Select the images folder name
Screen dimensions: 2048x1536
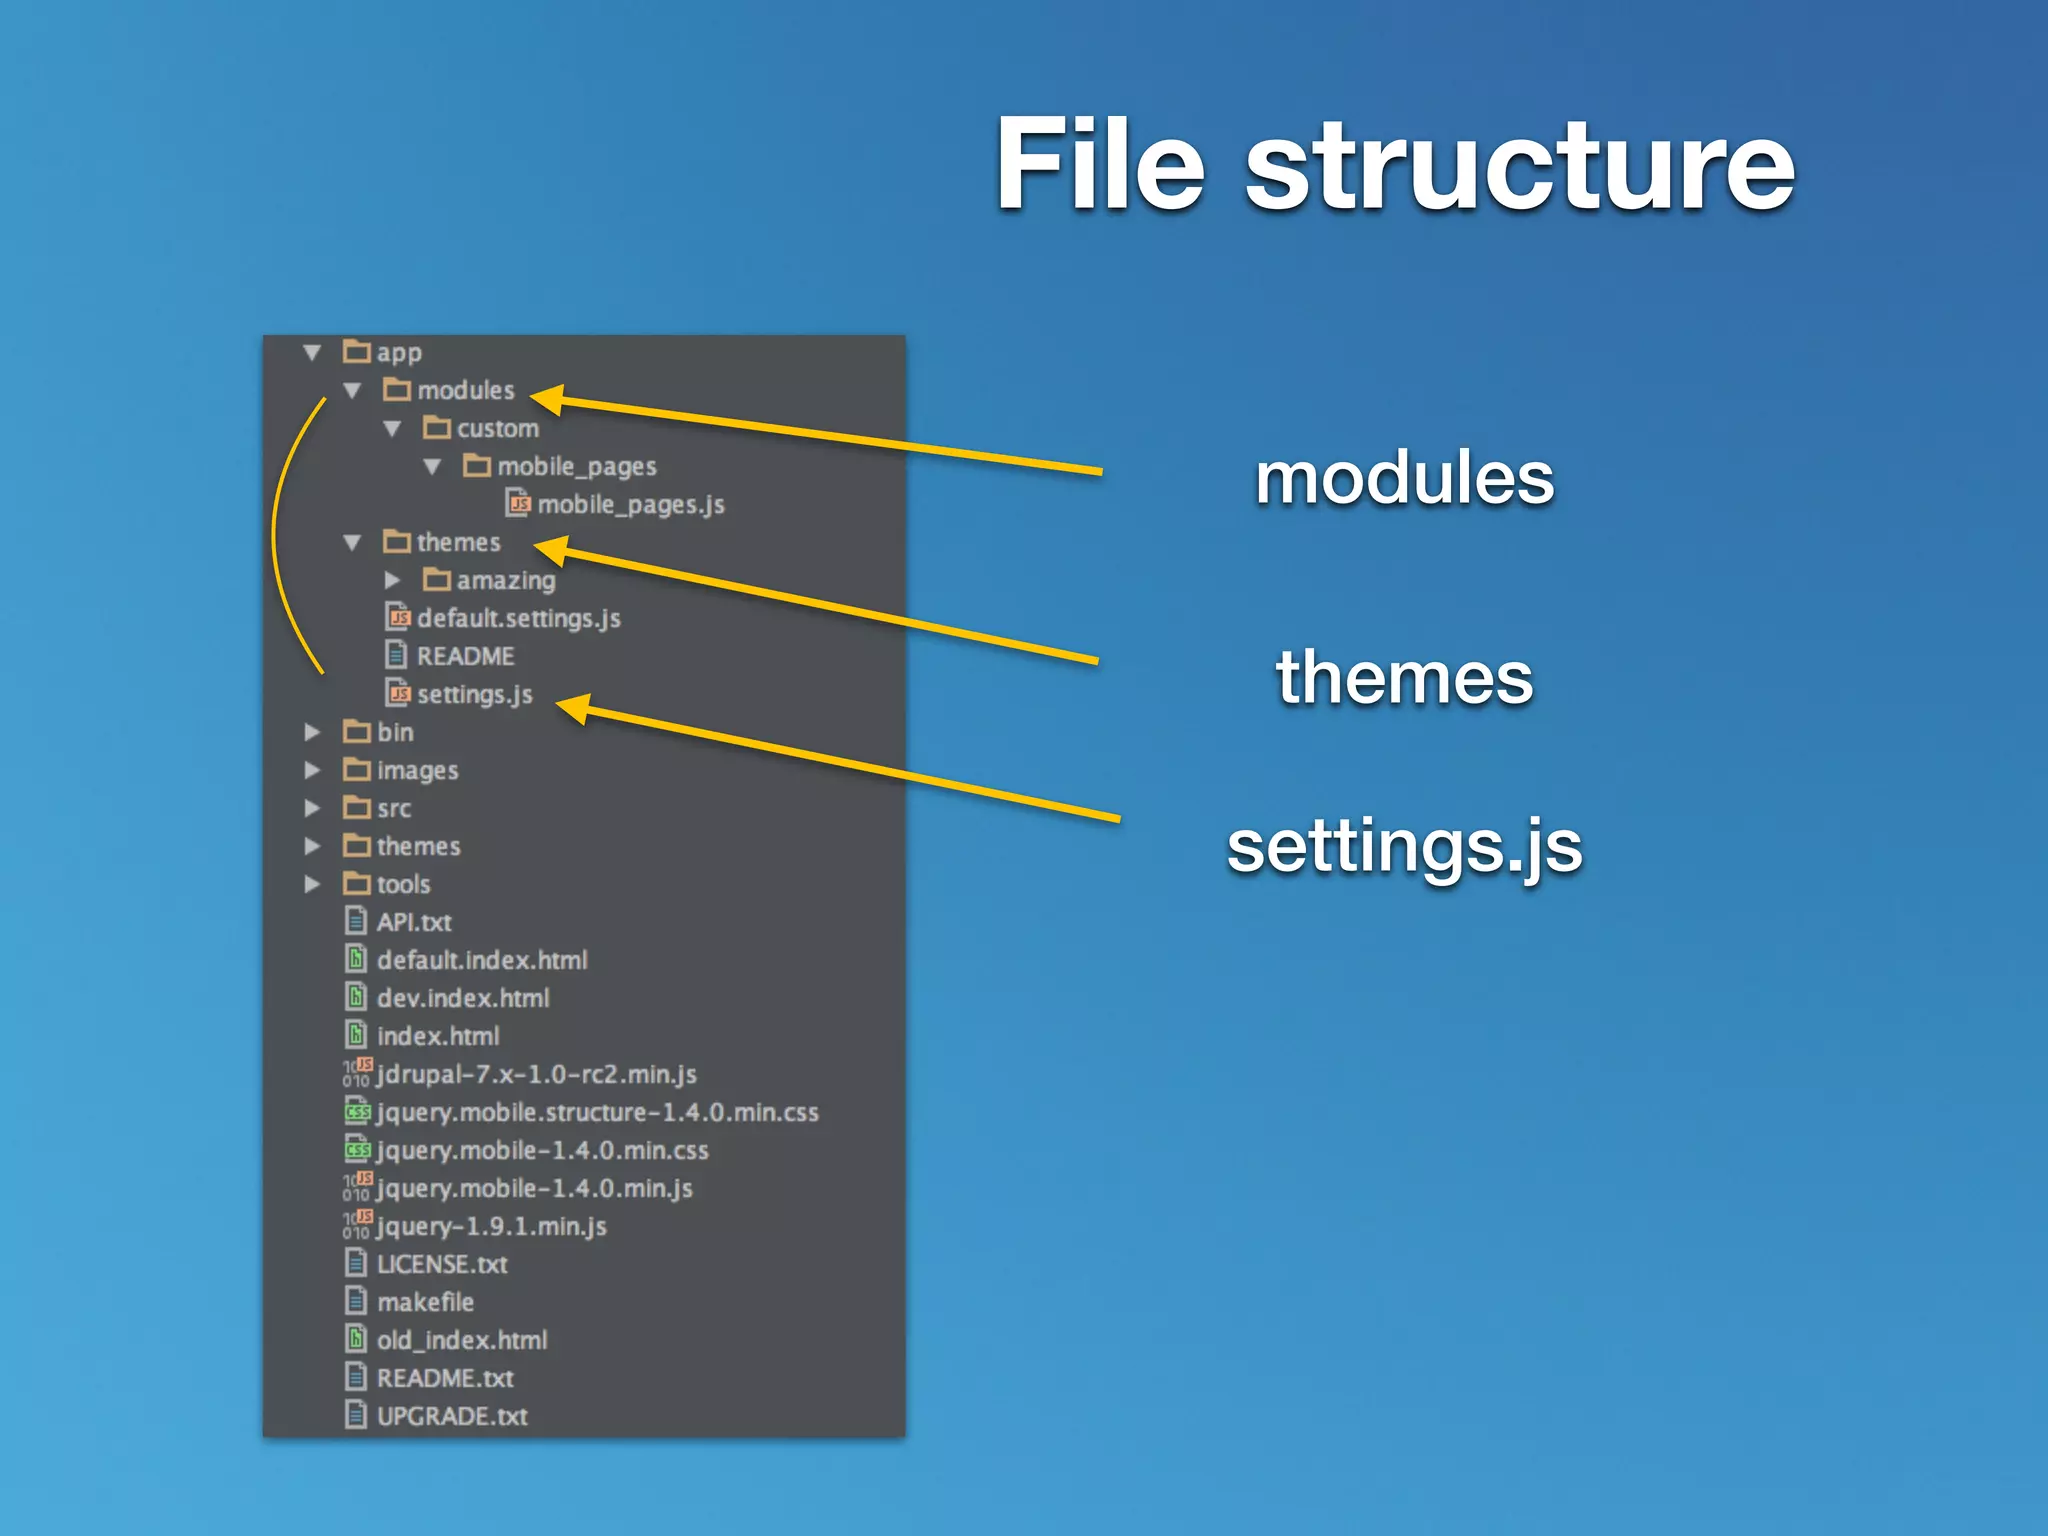[418, 771]
